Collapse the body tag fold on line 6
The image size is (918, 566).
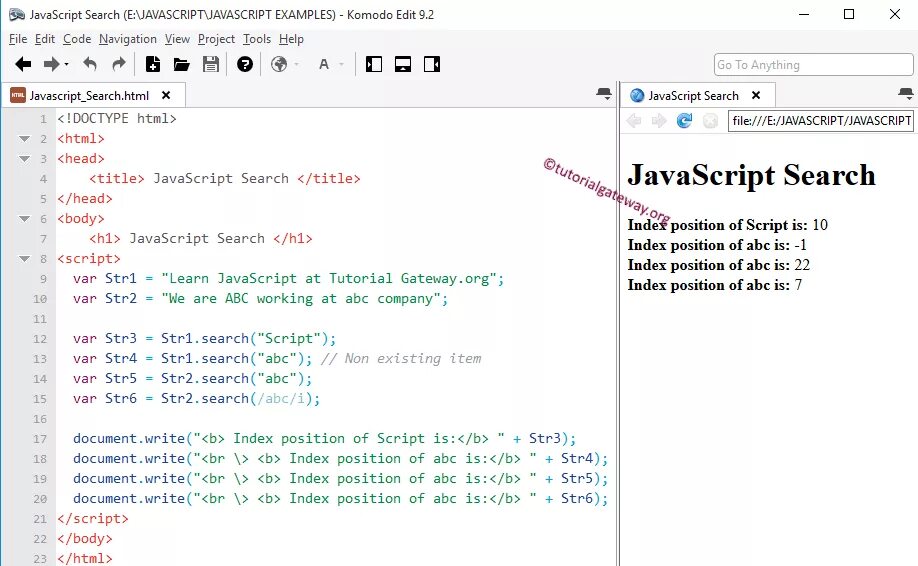[x=24, y=219]
